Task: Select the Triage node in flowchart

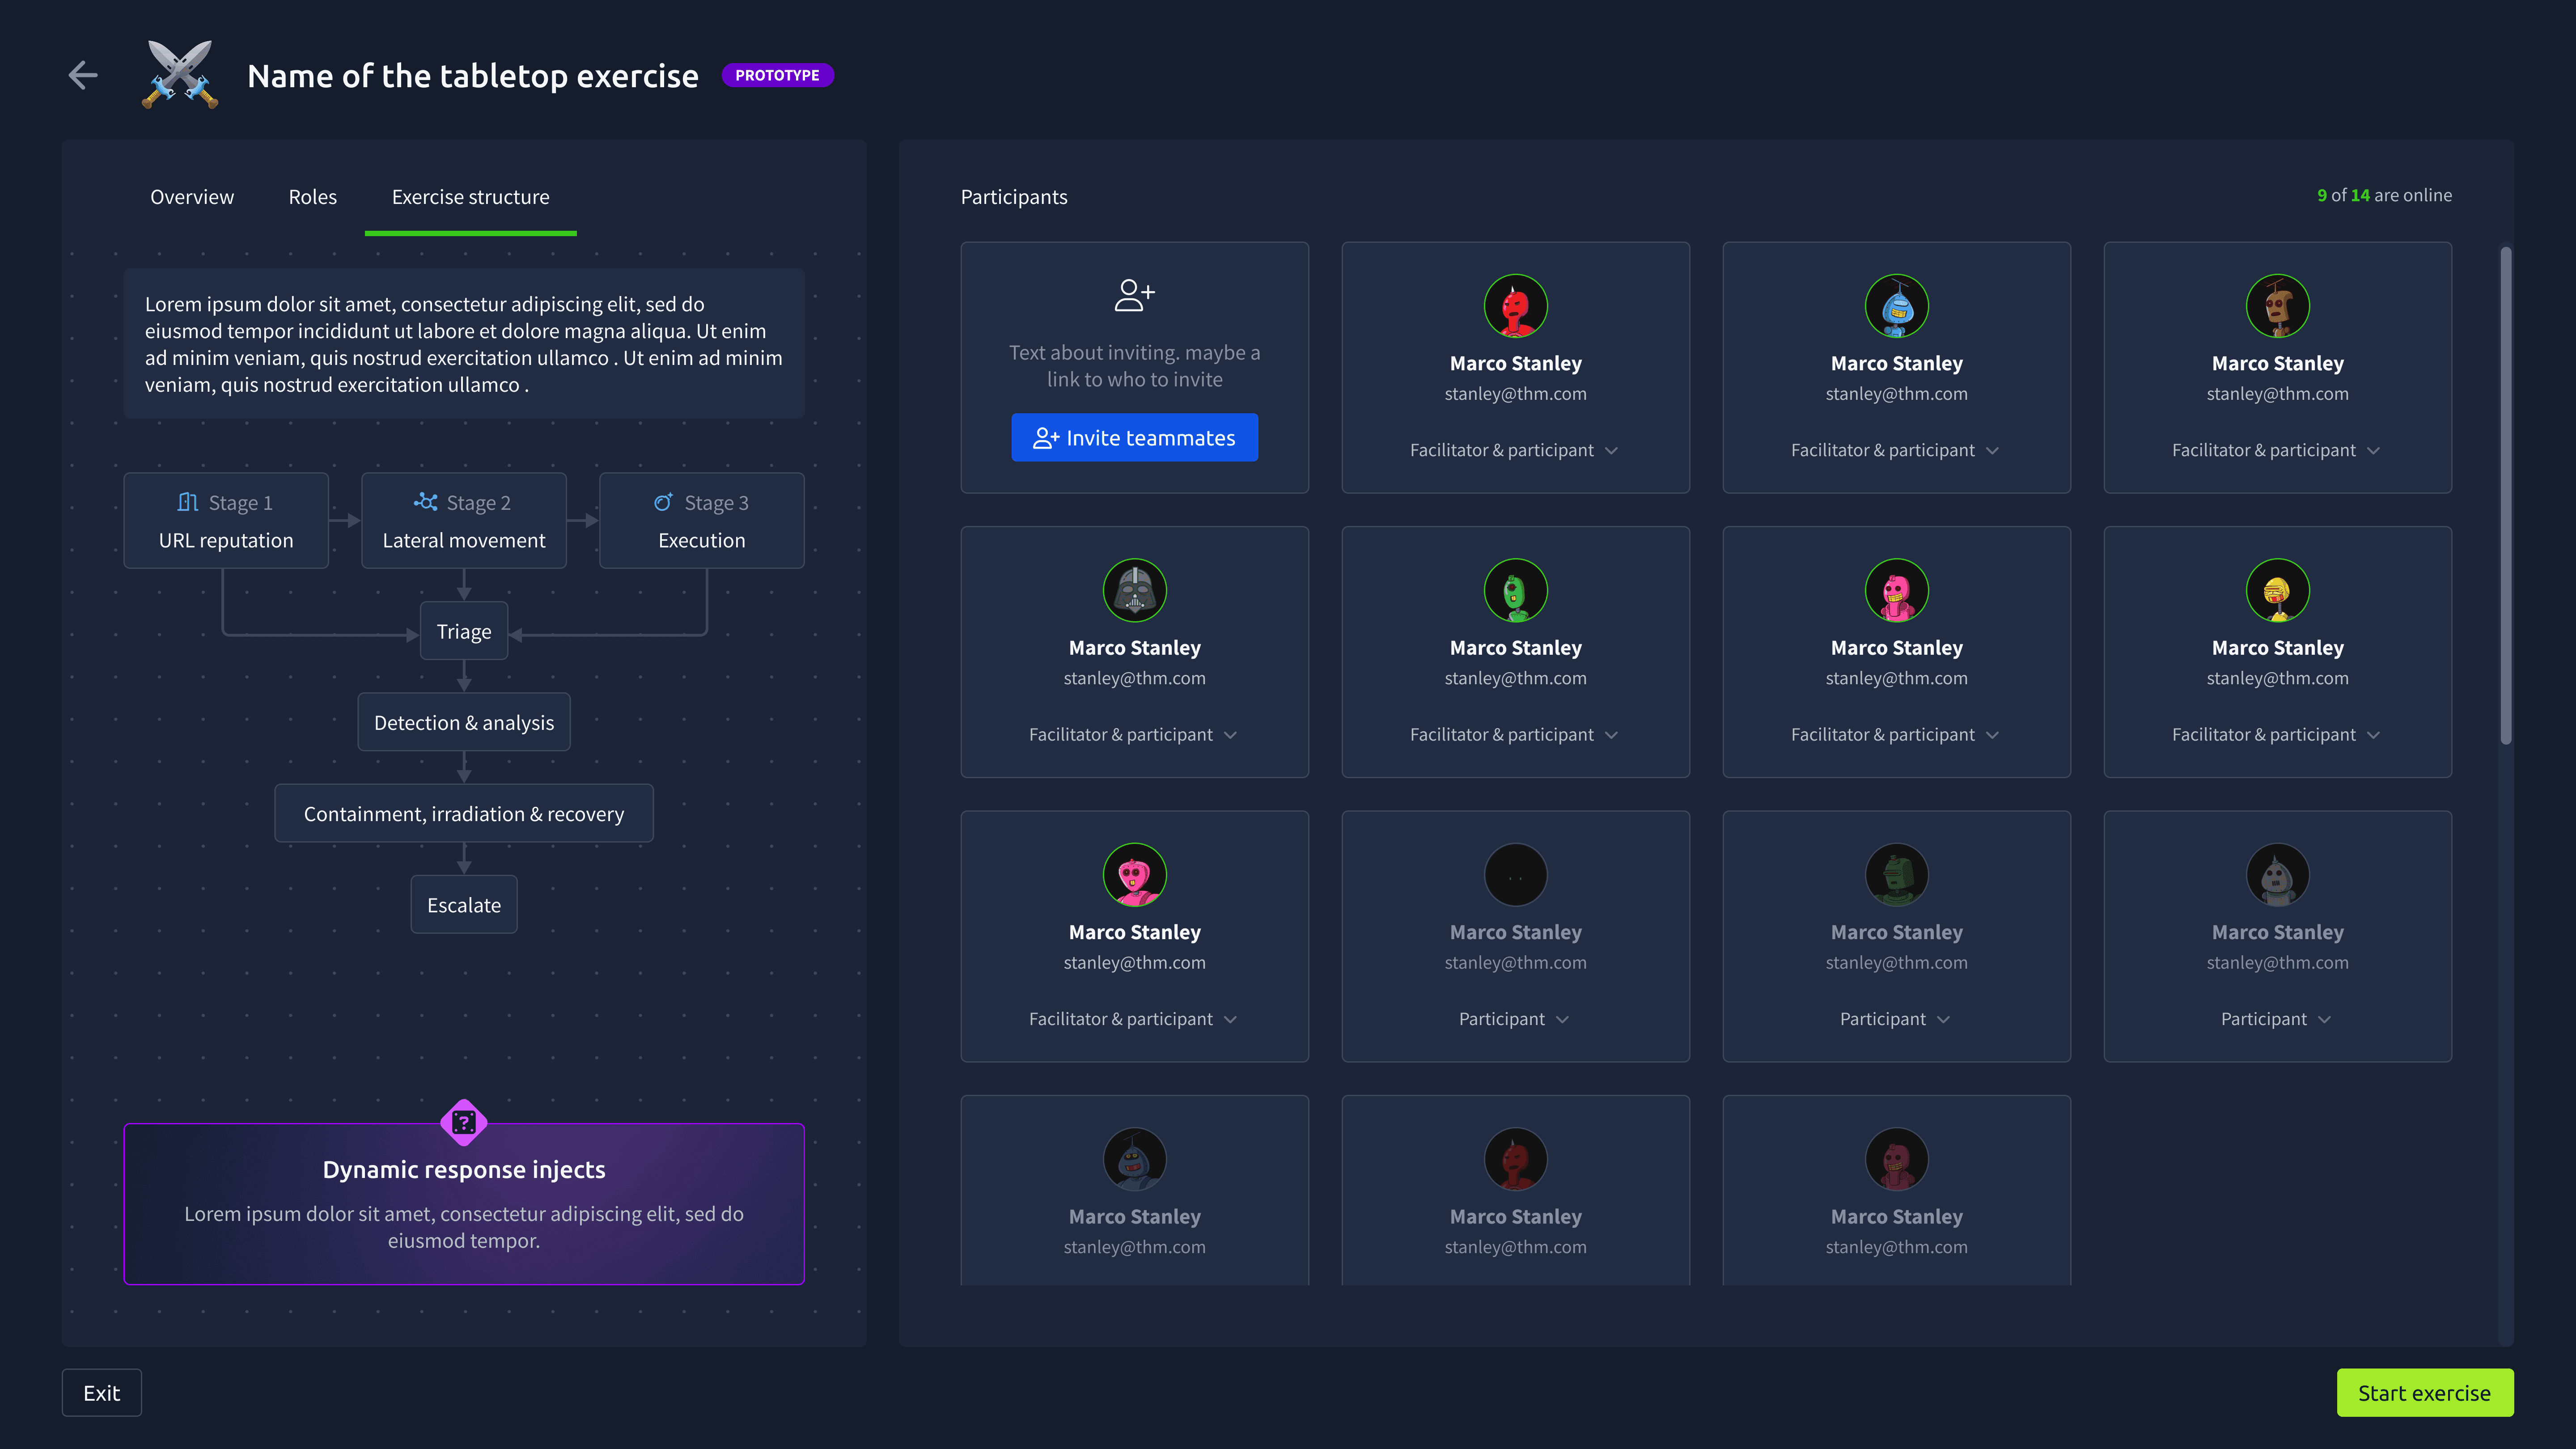Action: (x=464, y=631)
